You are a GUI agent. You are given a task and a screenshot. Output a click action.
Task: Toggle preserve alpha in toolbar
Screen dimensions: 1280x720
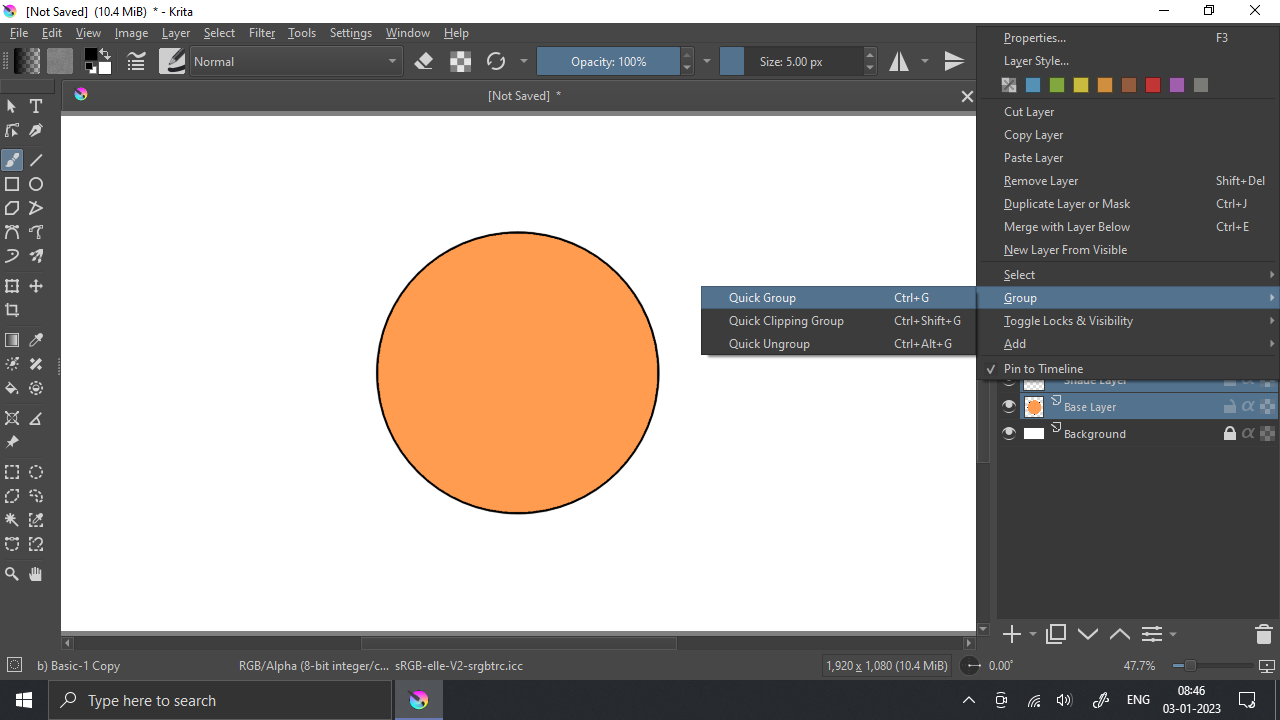point(460,61)
